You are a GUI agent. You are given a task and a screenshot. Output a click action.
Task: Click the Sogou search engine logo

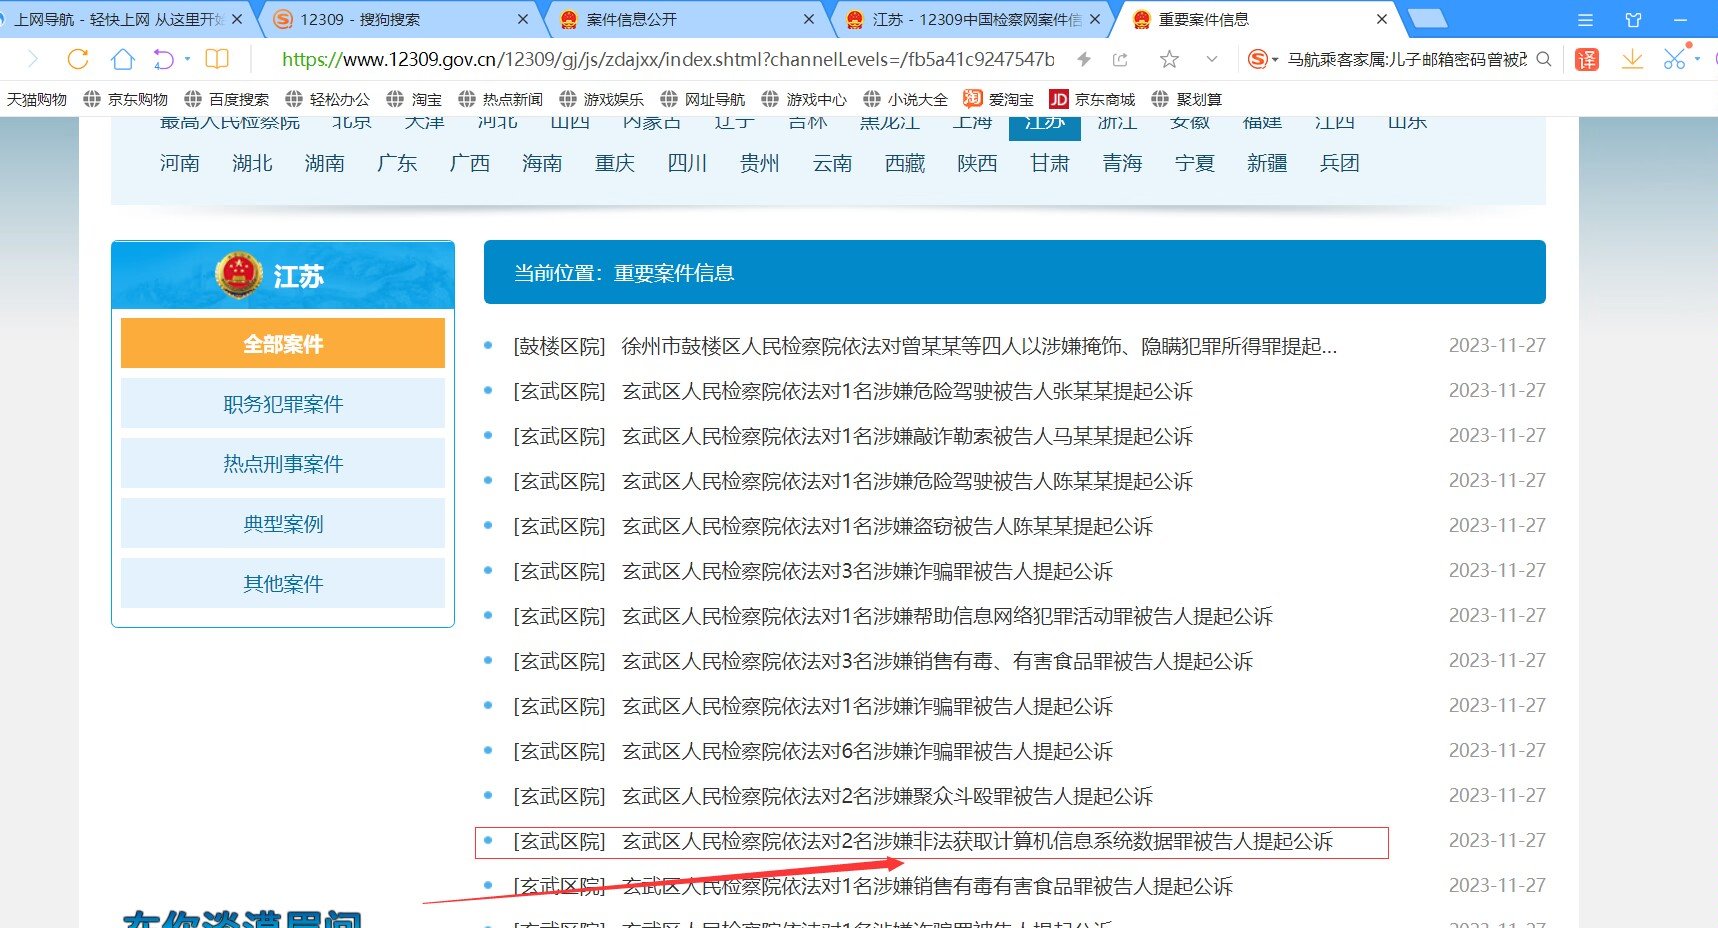1258,59
